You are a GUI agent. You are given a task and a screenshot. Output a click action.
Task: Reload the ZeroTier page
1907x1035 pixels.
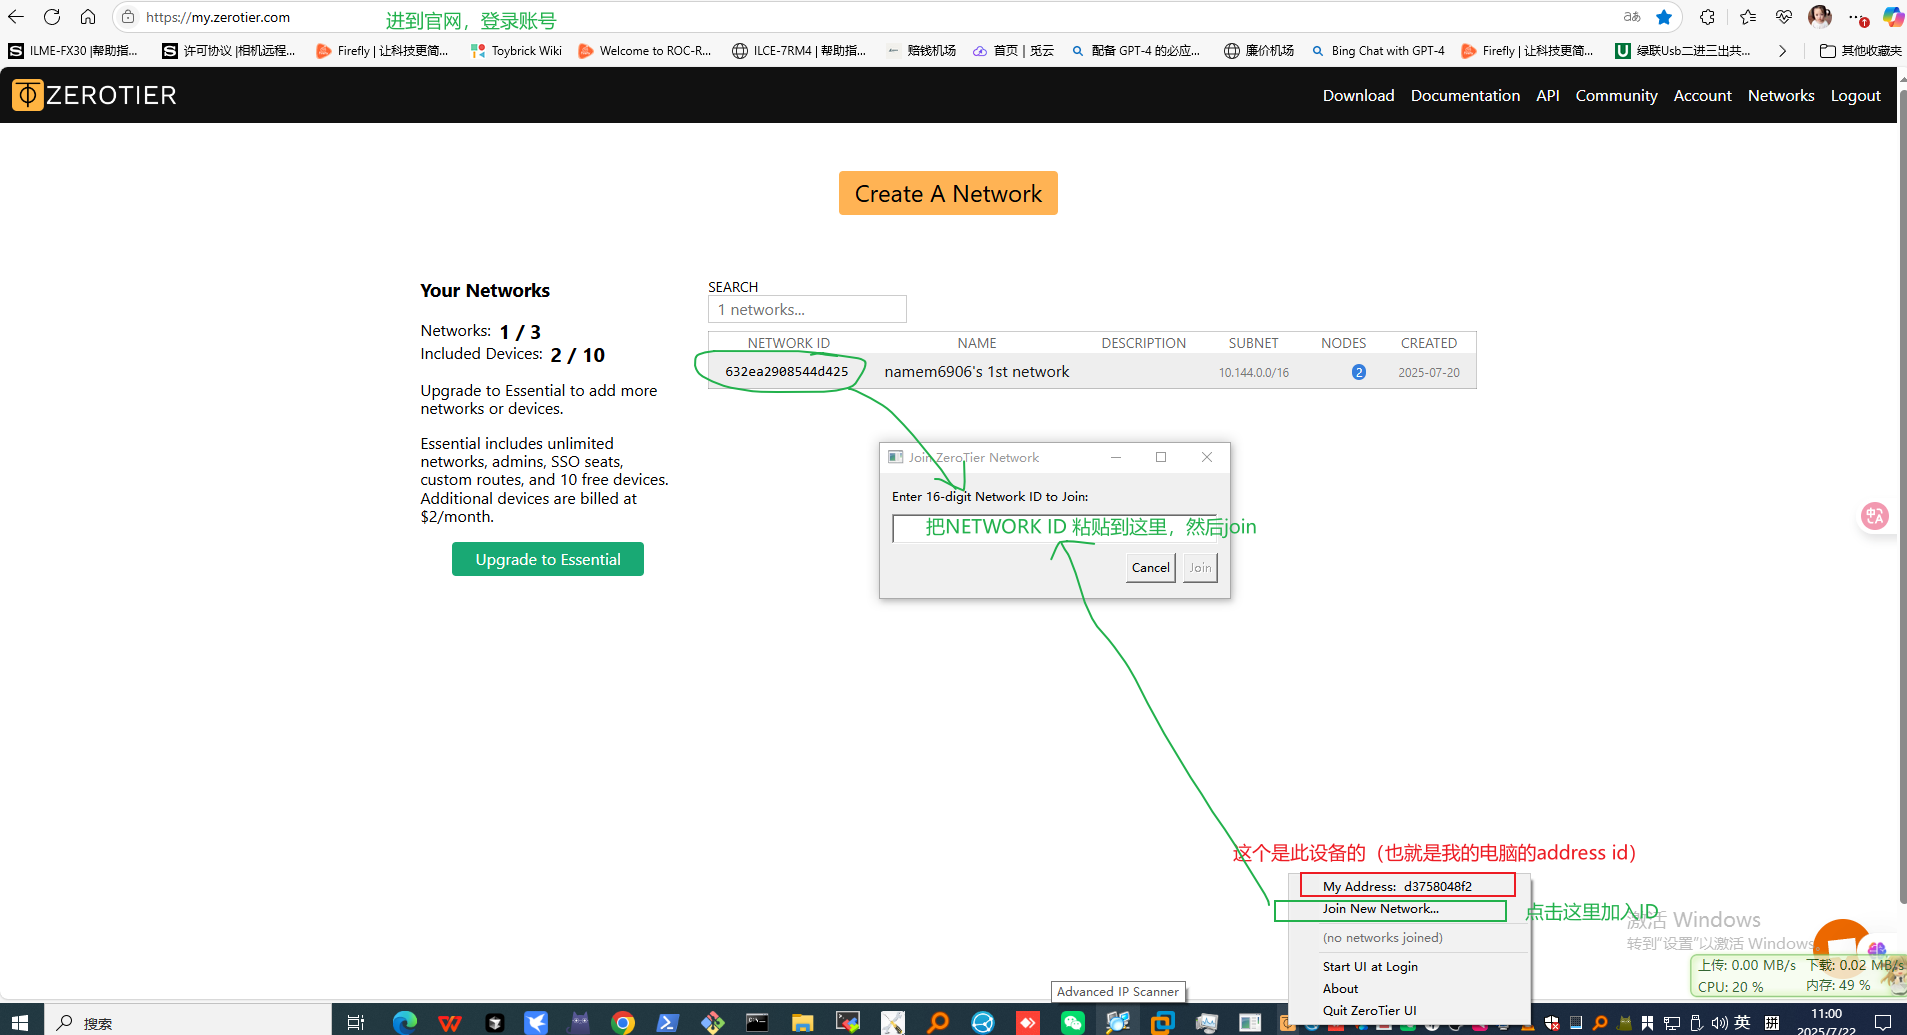[52, 17]
